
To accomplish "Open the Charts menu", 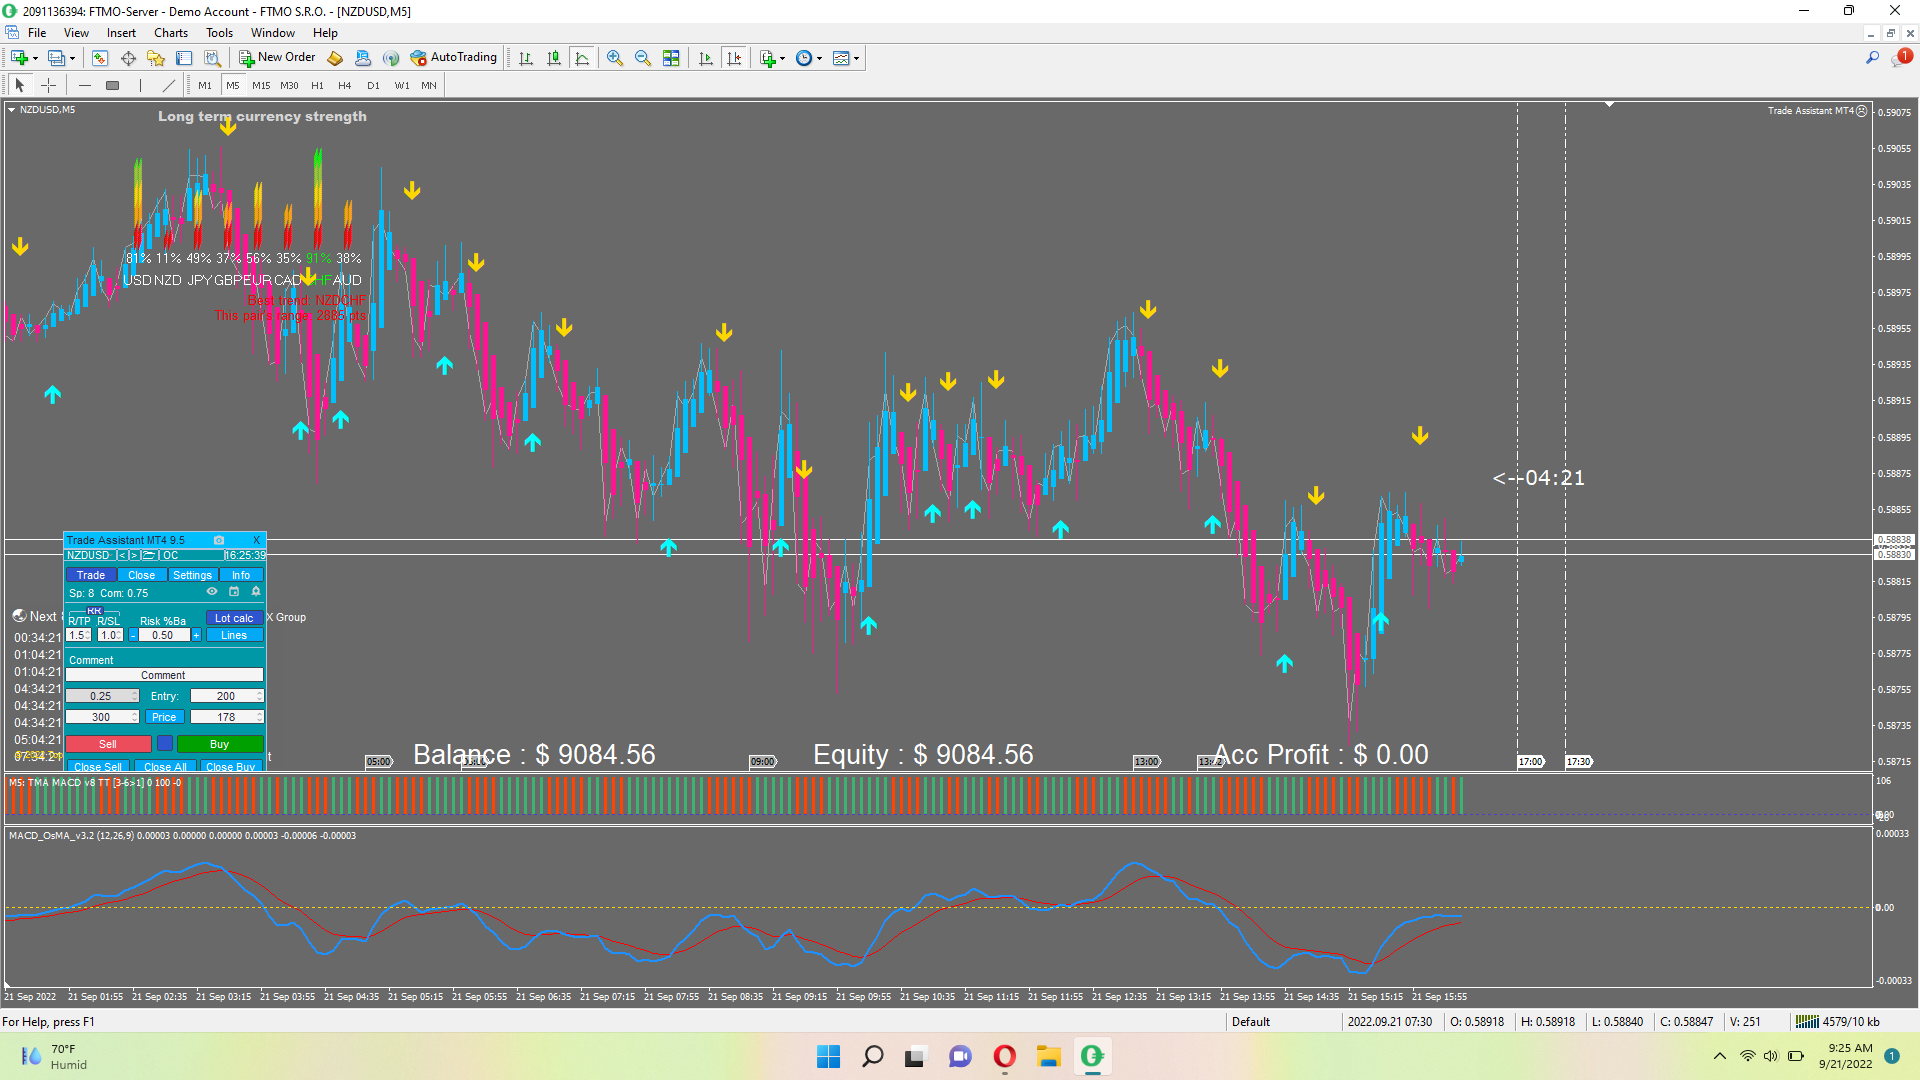I will pyautogui.click(x=171, y=33).
